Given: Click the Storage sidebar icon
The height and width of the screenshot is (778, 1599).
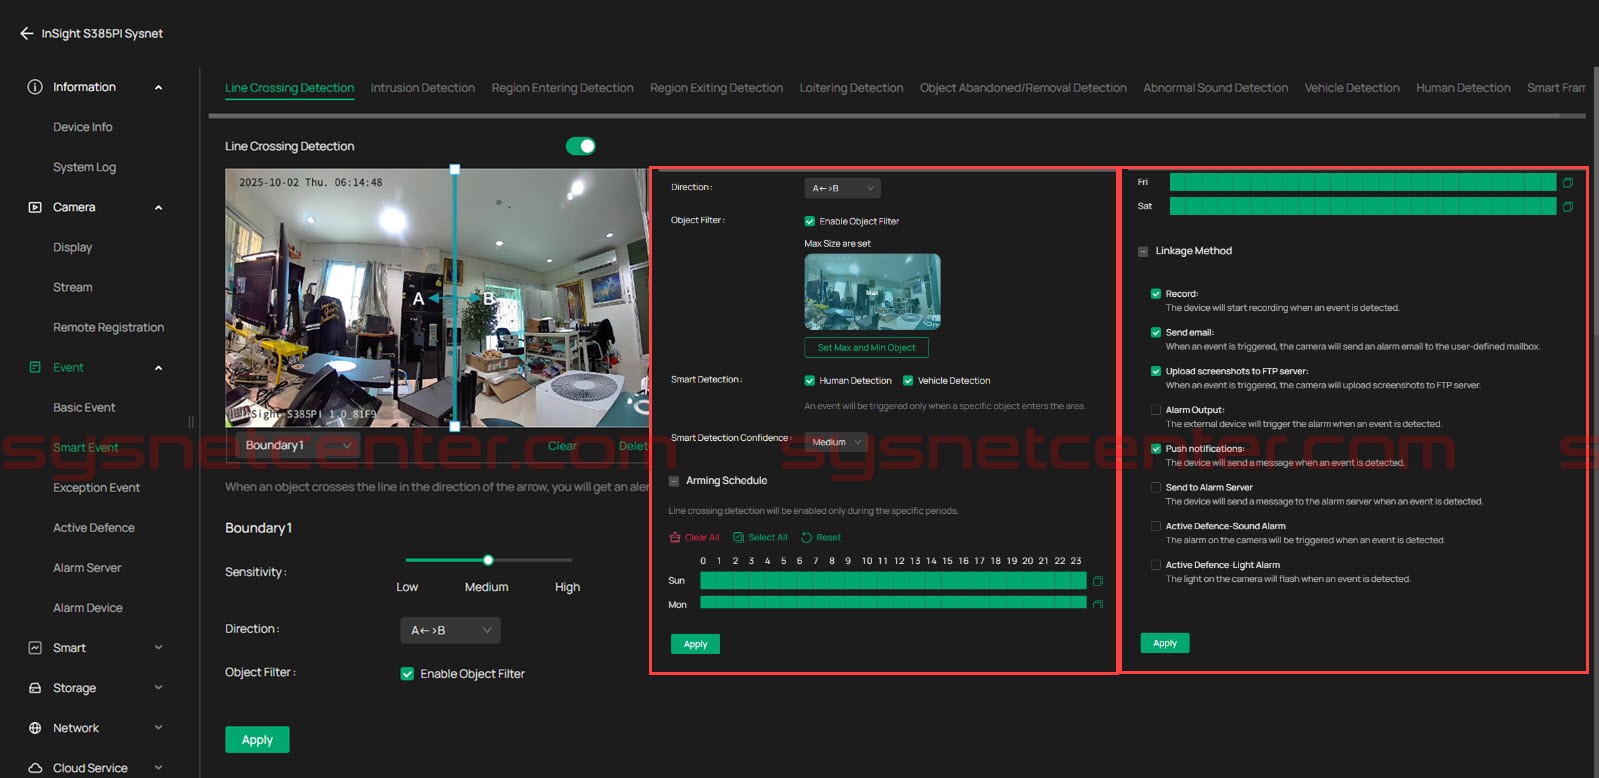Looking at the screenshot, I should pos(35,688).
